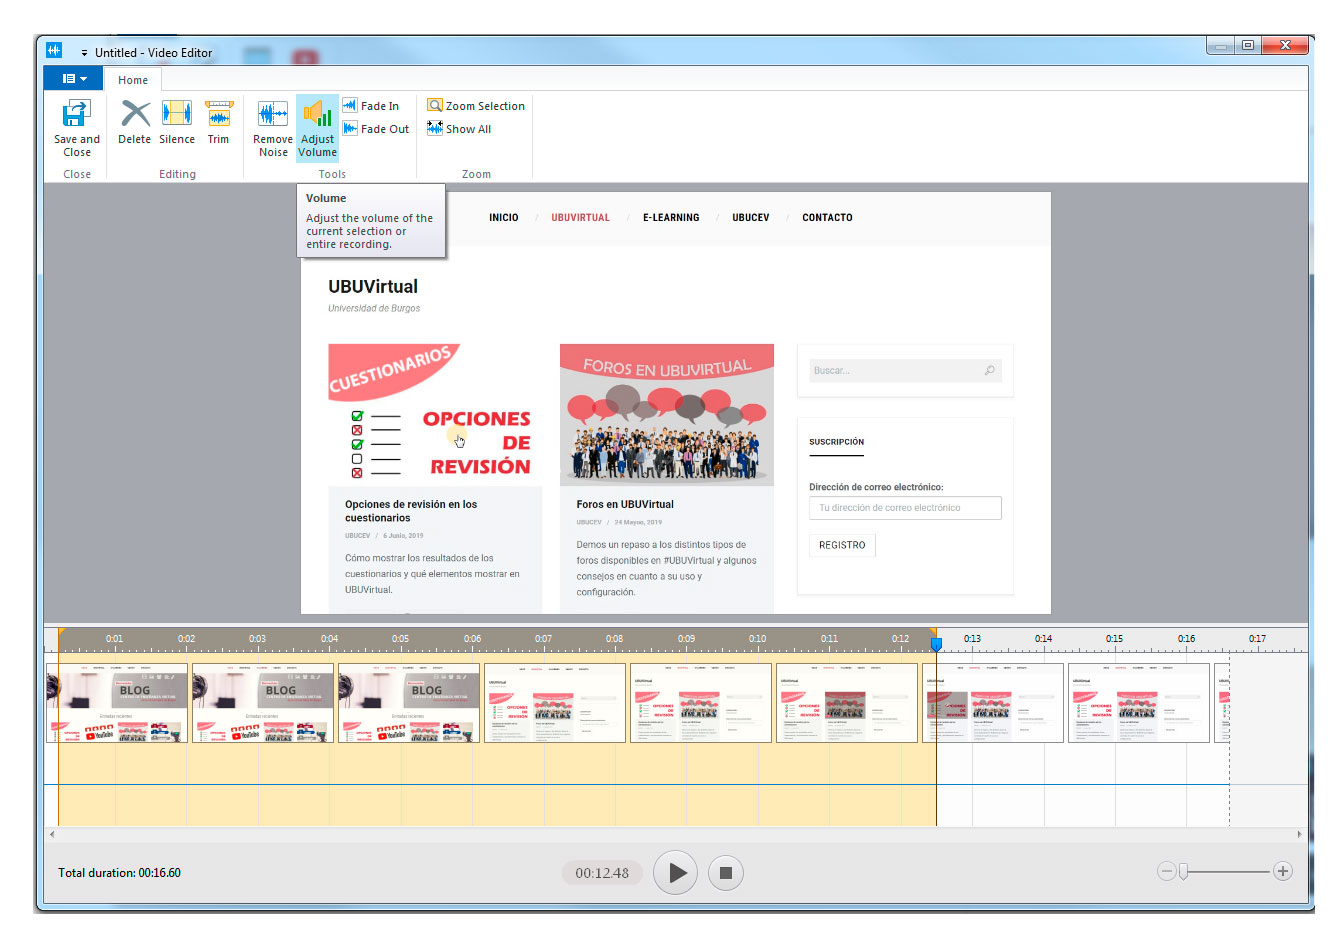Viewport: 1344px width, 944px height.
Task: Click UBUVIRTUAL in the preview navigation
Action: click(580, 218)
